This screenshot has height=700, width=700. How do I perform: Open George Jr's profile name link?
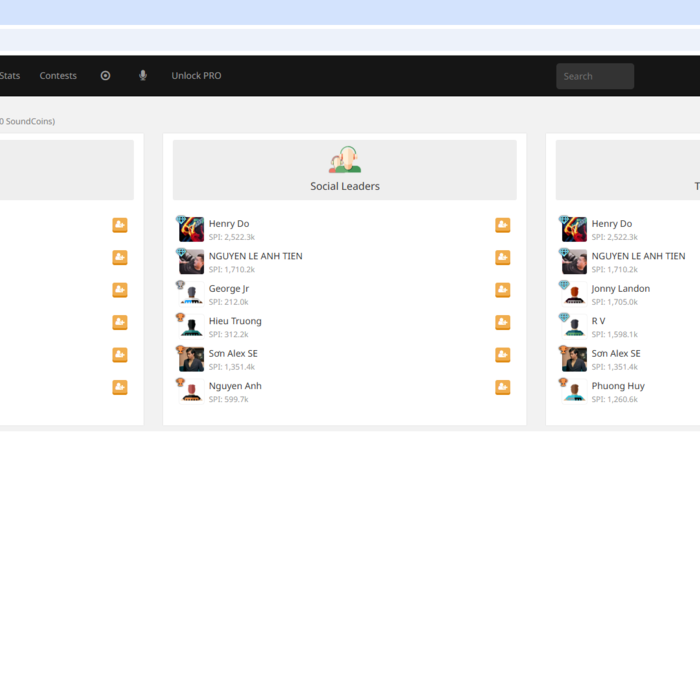coord(229,289)
